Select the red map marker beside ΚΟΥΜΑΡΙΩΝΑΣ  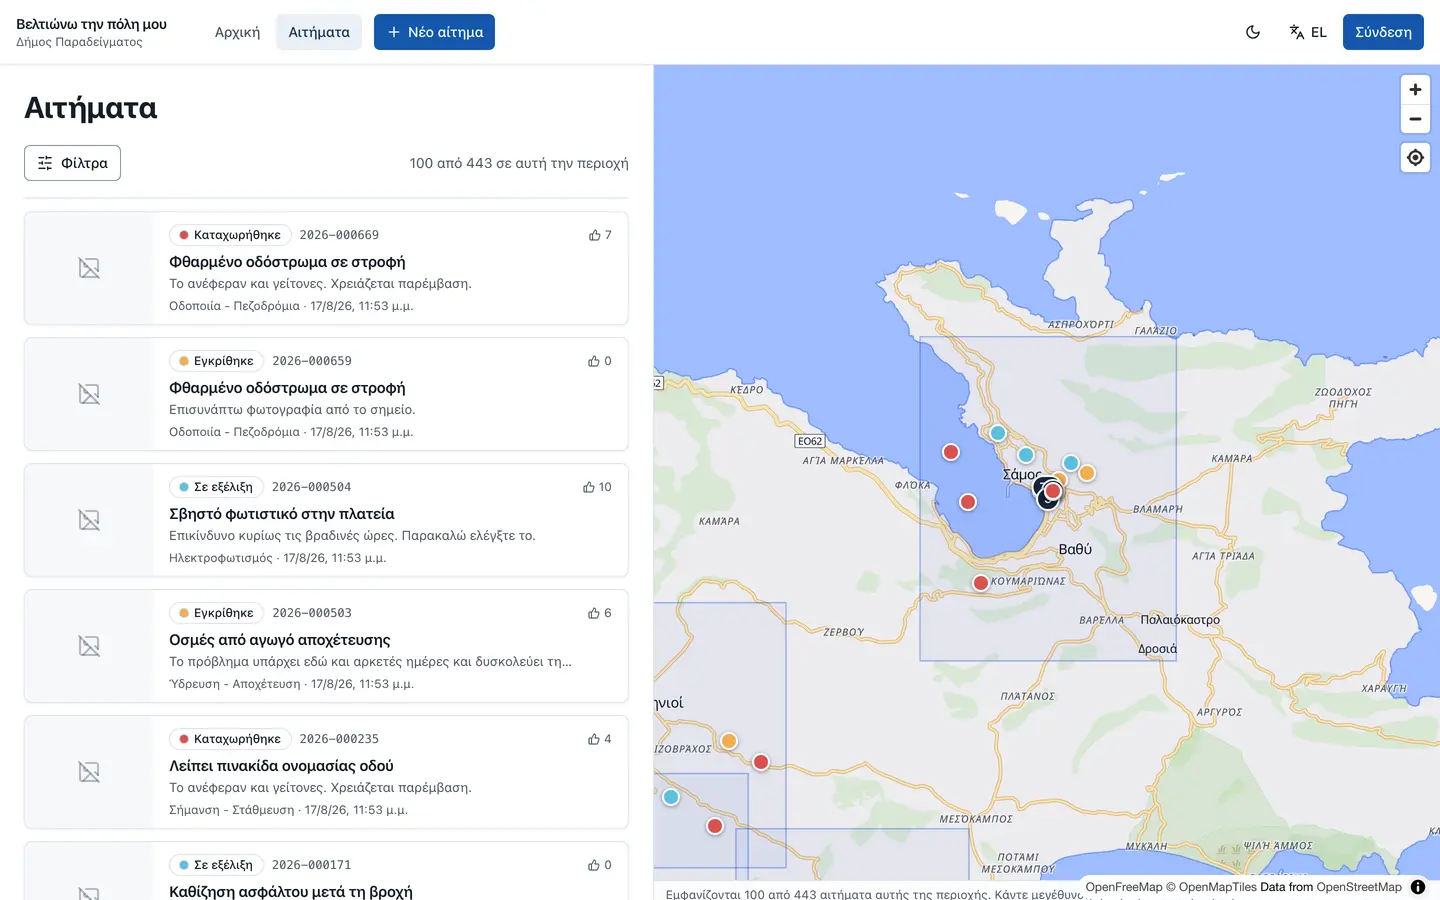[x=981, y=583]
